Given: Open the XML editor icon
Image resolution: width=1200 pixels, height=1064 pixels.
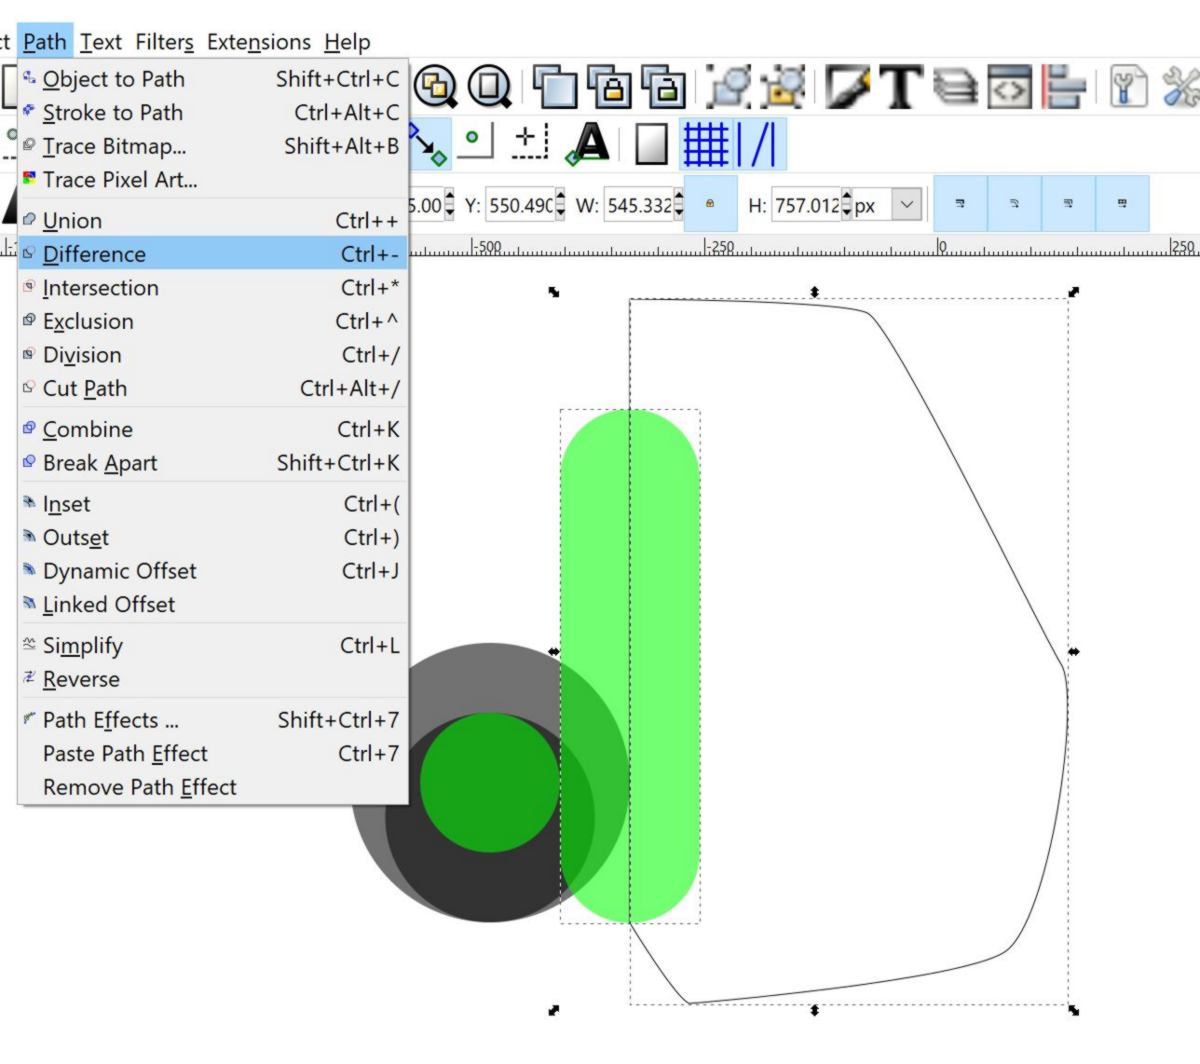Looking at the screenshot, I should (1010, 87).
